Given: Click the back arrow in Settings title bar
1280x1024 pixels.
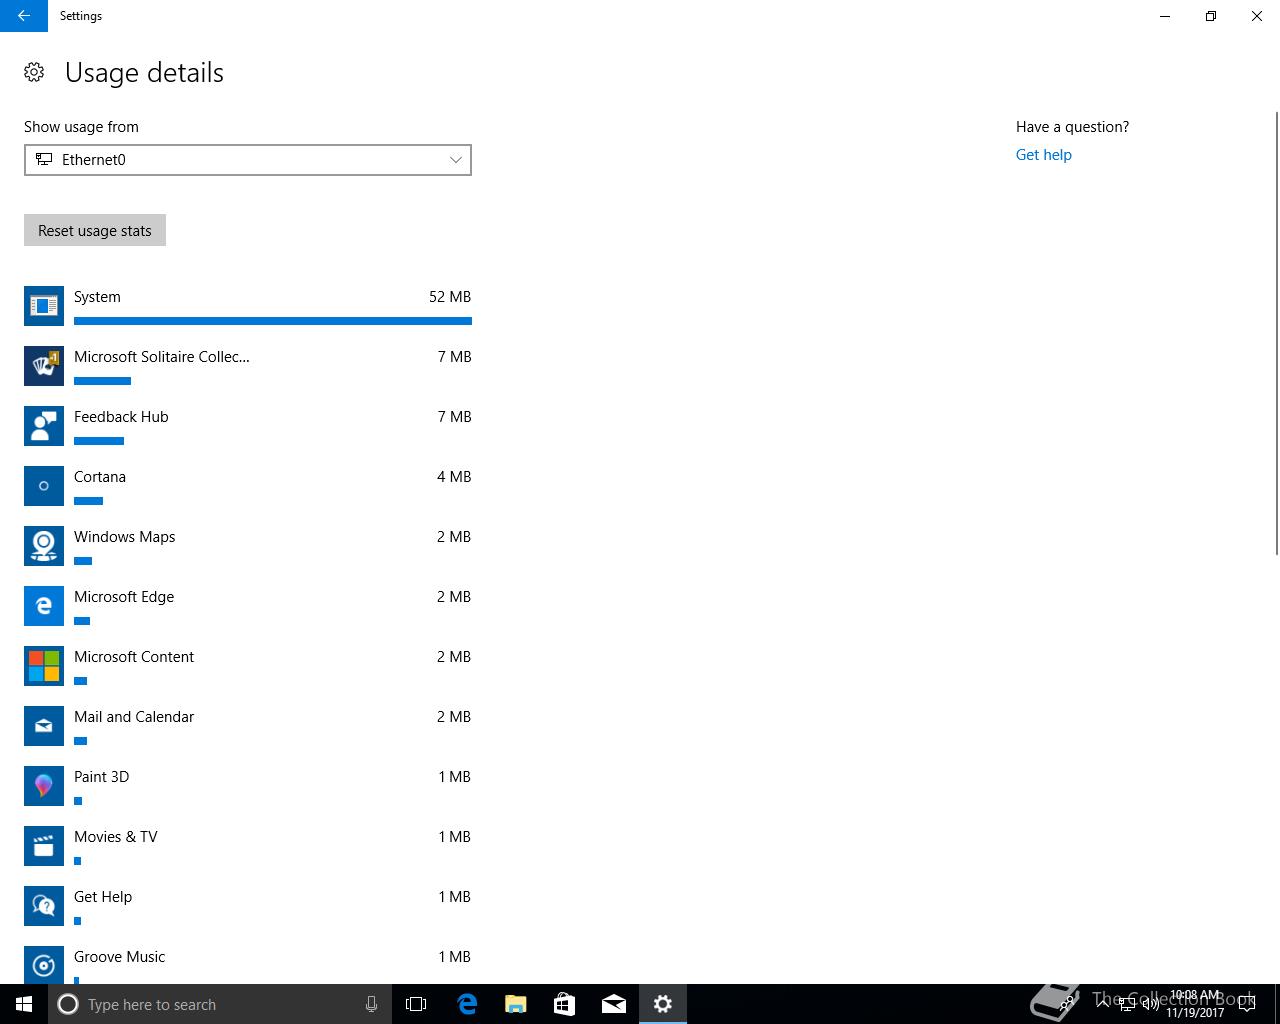Looking at the screenshot, I should [x=24, y=16].
